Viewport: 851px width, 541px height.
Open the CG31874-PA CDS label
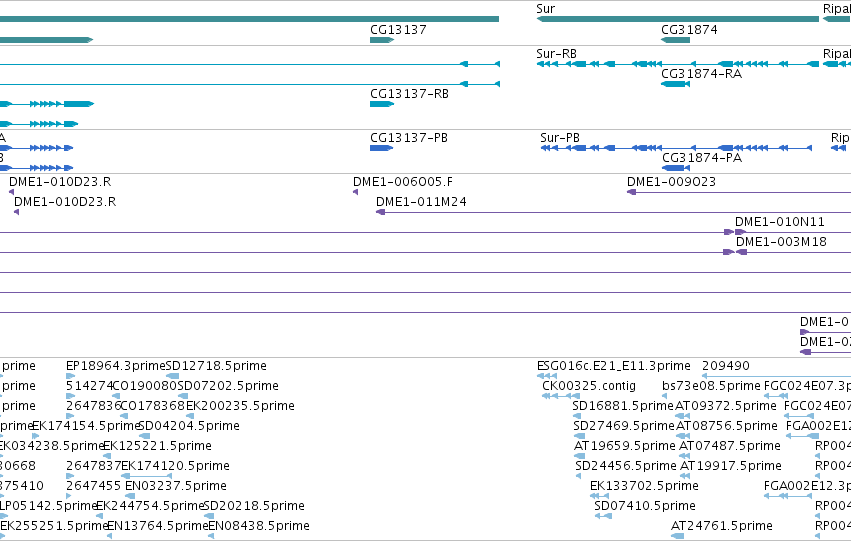(x=702, y=158)
